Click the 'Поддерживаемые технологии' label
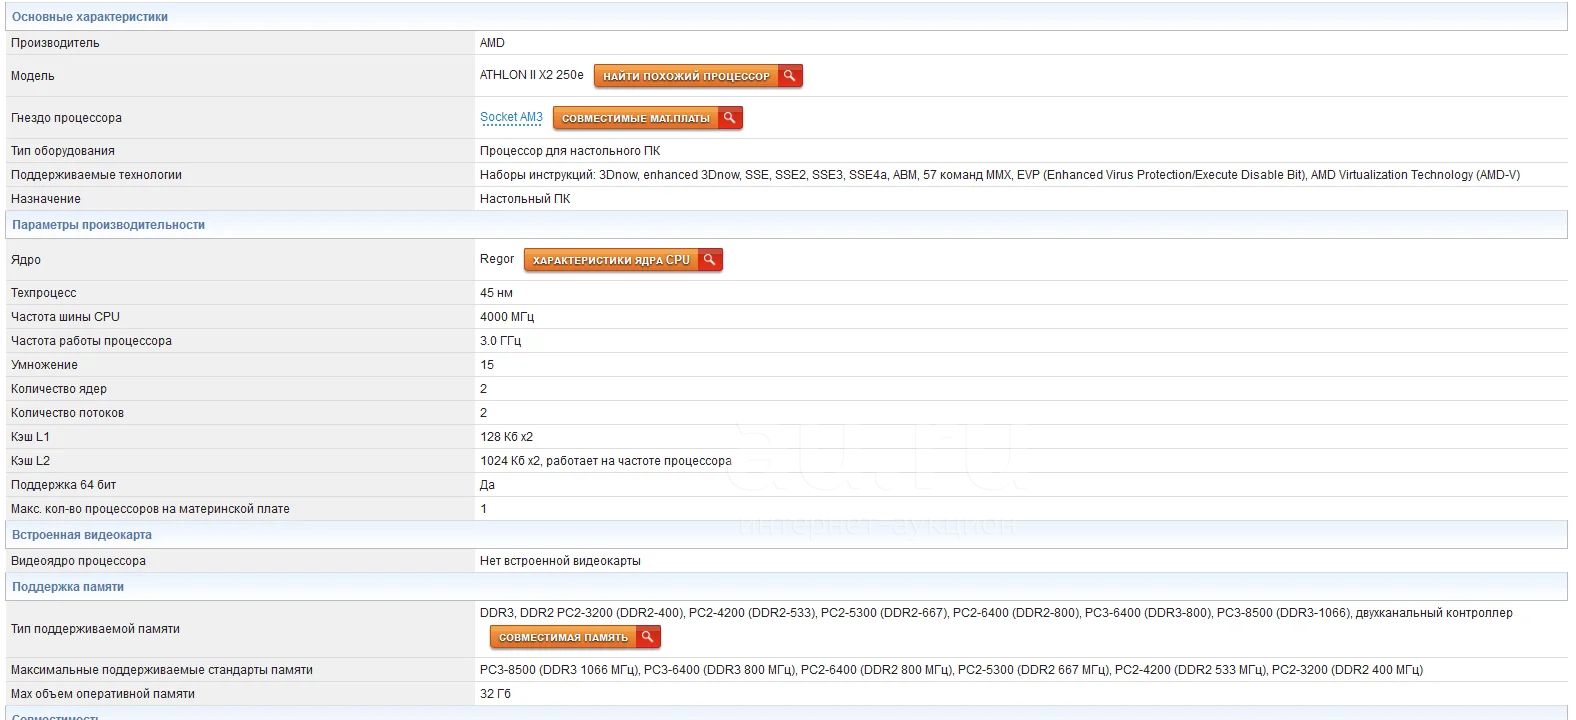This screenshot has height=720, width=1576. point(97,175)
